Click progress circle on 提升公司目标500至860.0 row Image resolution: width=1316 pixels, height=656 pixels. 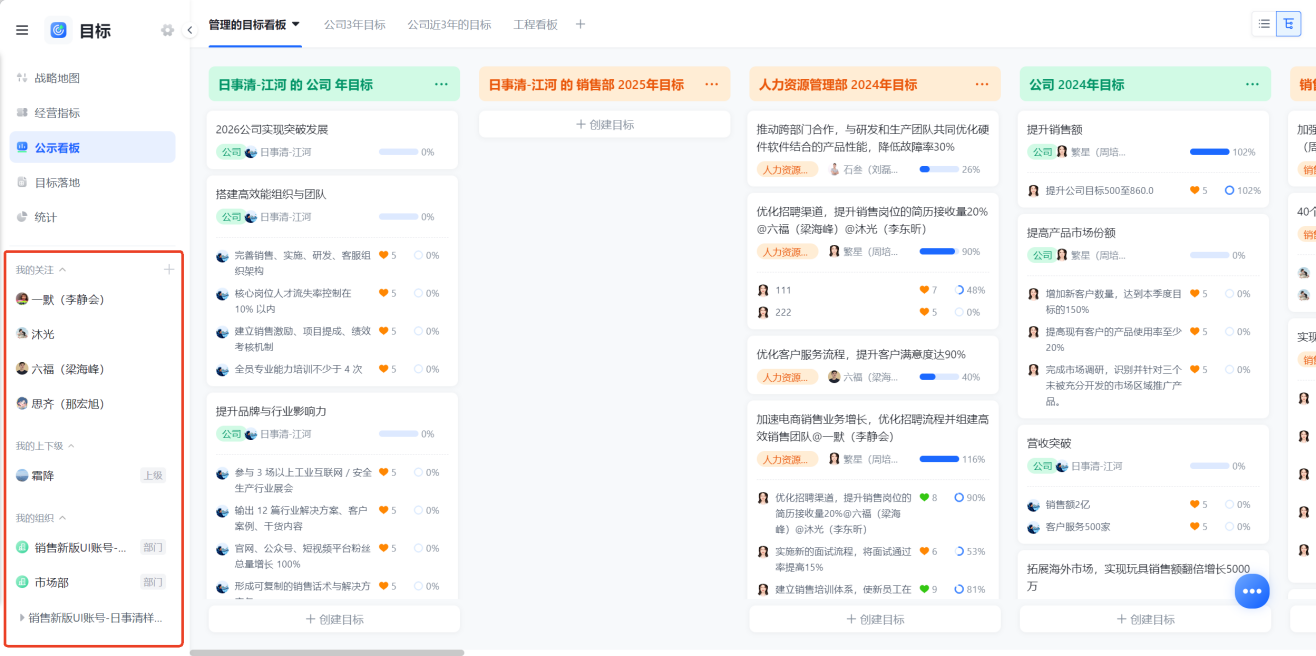coord(1230,190)
